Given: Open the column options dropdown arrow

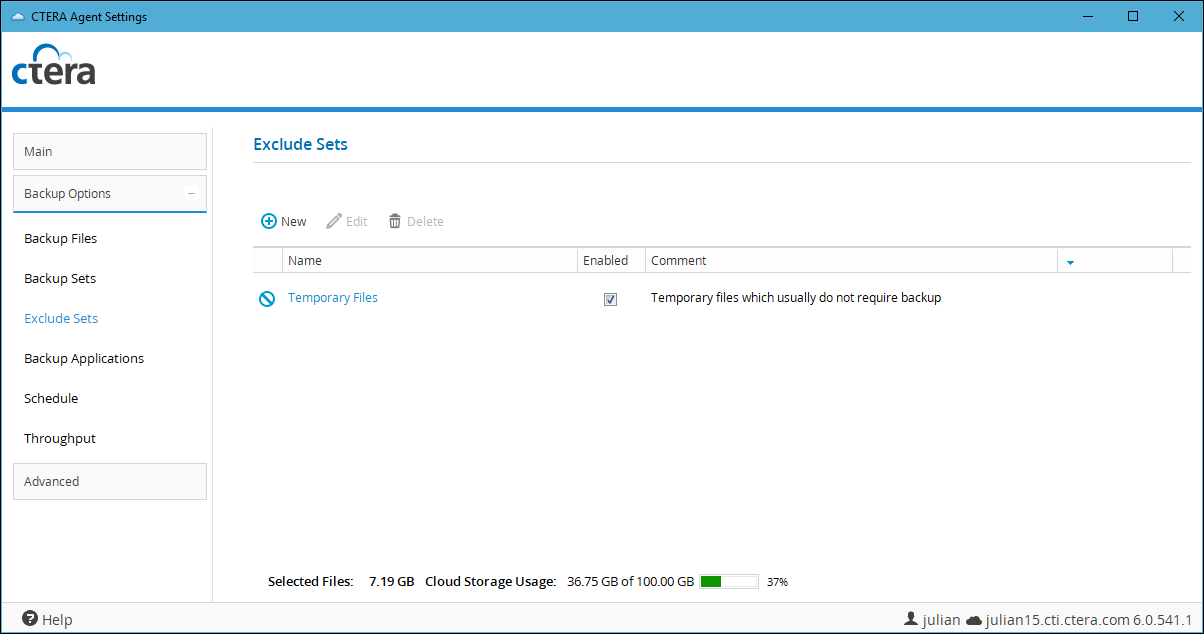Looking at the screenshot, I should tap(1070, 262).
